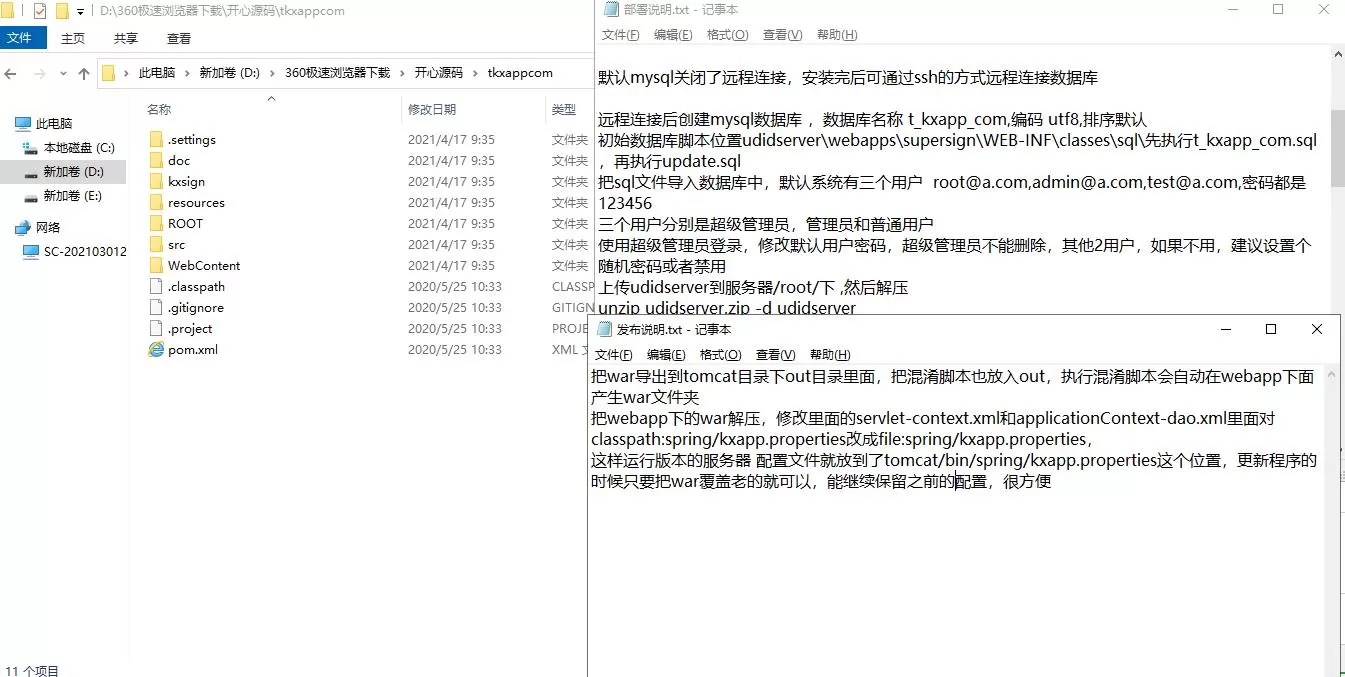Click the .project file icon
Screen dimensions: 1345x677
coord(155,328)
